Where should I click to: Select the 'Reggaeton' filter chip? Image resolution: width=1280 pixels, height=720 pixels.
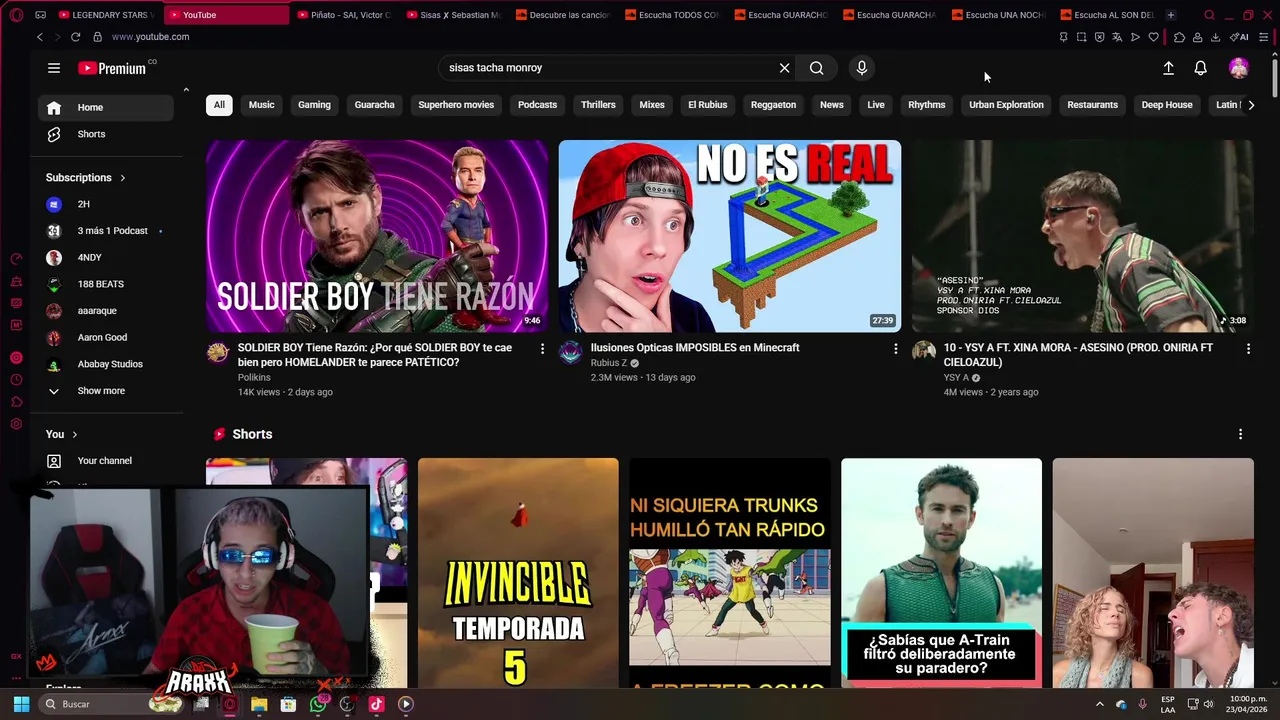pos(773,105)
